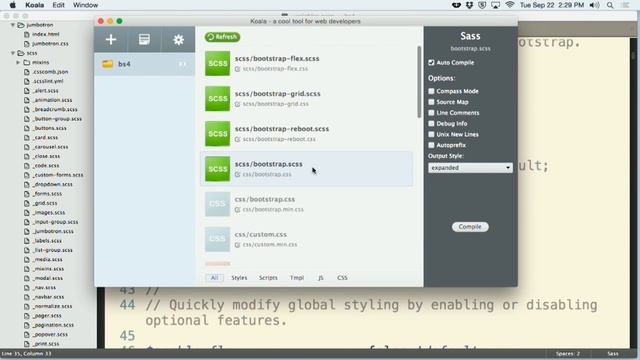Click SCSS icon for bootstrap-reboot.scss
The image size is (640, 360).
tap(217, 133)
